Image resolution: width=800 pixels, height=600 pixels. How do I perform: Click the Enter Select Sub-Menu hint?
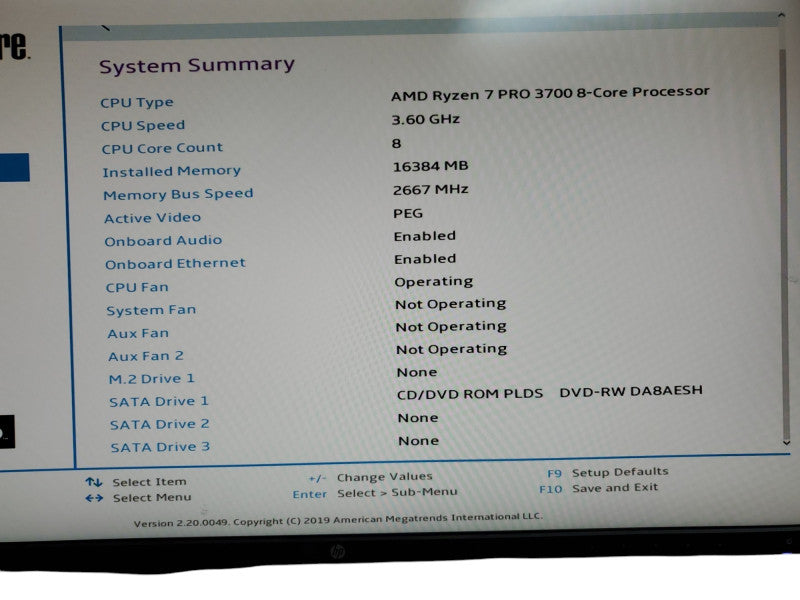375,493
